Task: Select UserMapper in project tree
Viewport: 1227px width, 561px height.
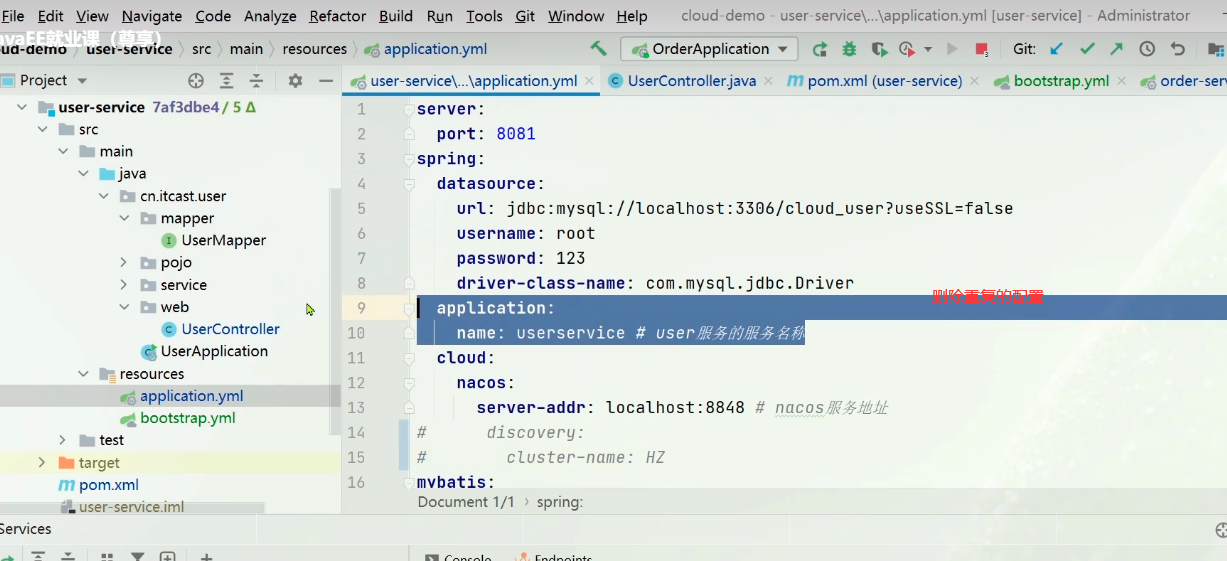Action: (x=213, y=240)
